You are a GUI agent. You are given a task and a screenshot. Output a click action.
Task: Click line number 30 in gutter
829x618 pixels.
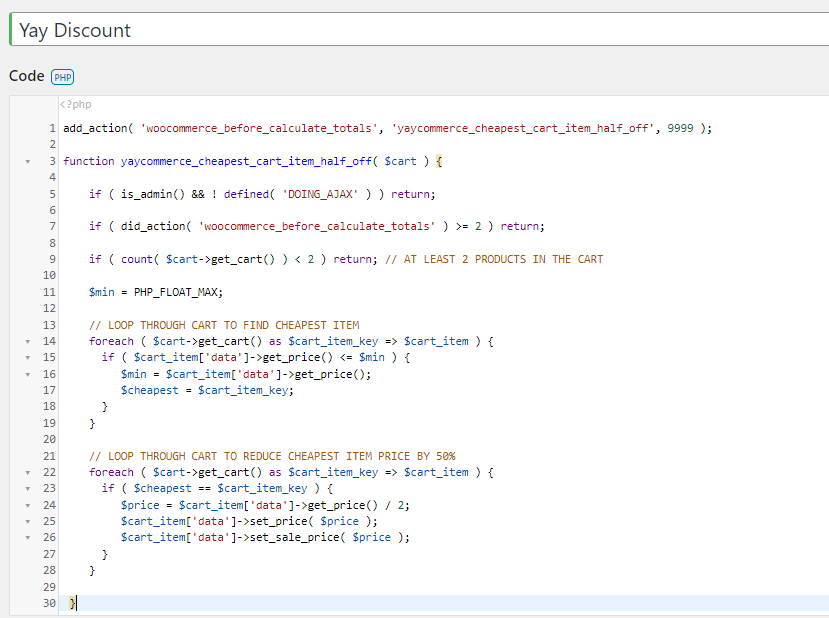click(x=49, y=603)
